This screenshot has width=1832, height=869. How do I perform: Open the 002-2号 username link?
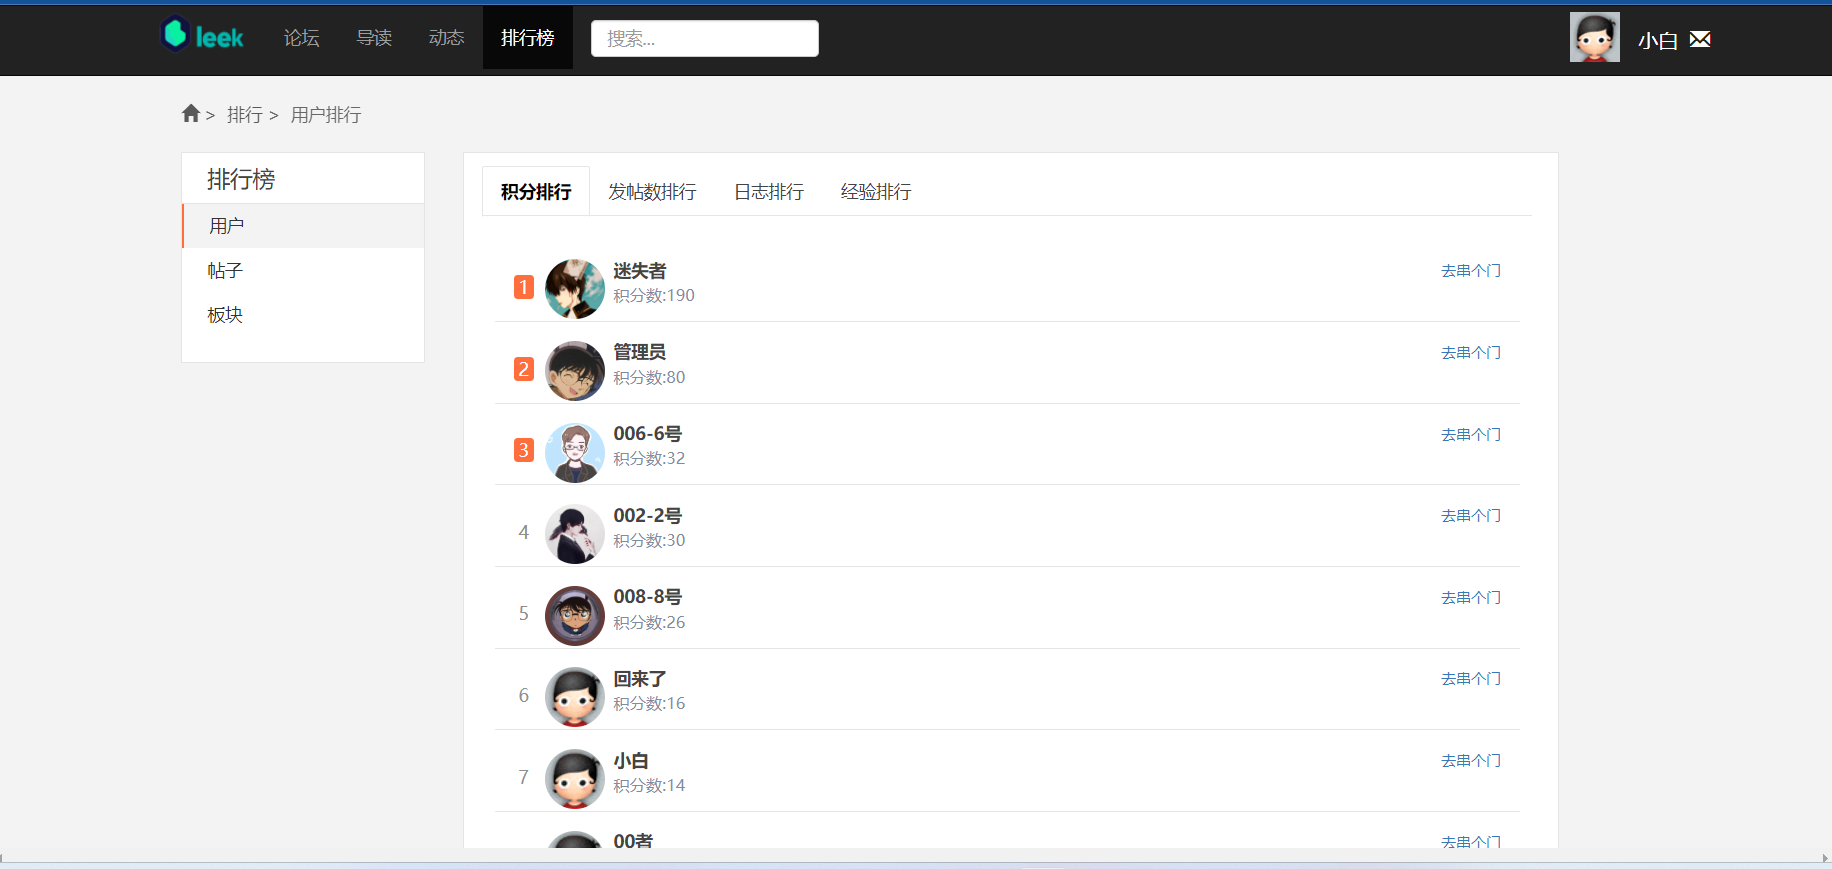pyautogui.click(x=648, y=516)
